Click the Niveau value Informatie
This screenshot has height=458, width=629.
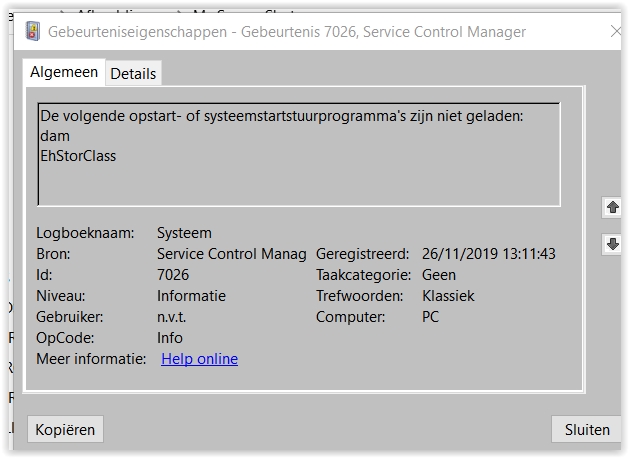(x=191, y=296)
